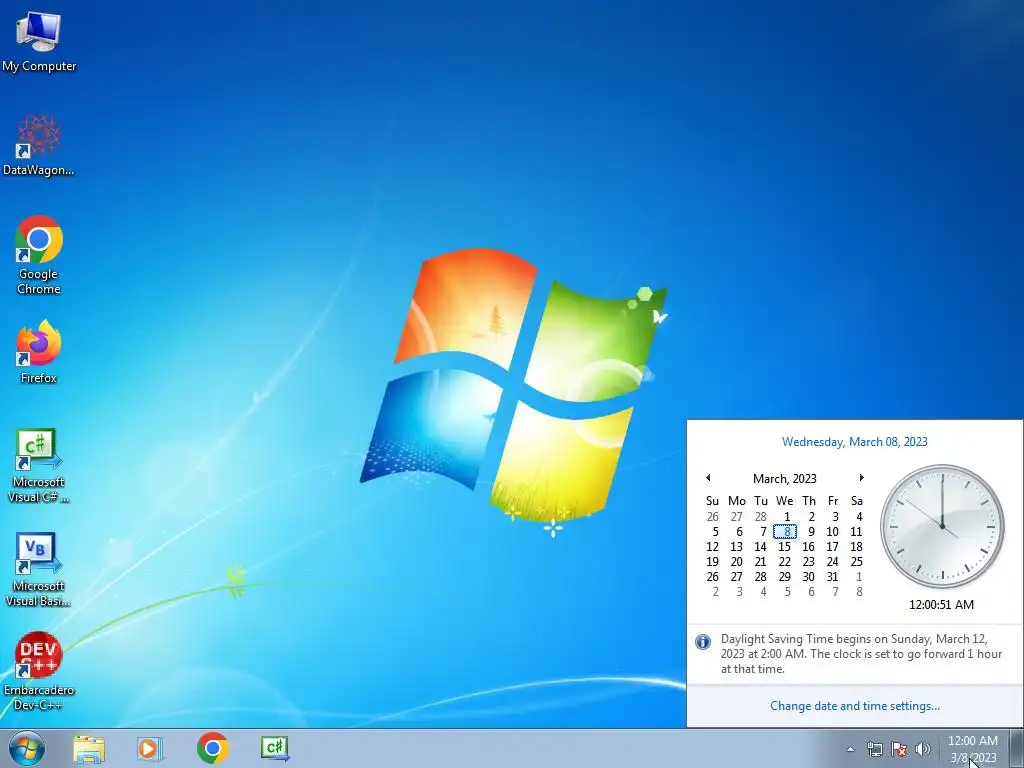Select March 31 in the calendar
The image size is (1024, 768).
point(833,577)
